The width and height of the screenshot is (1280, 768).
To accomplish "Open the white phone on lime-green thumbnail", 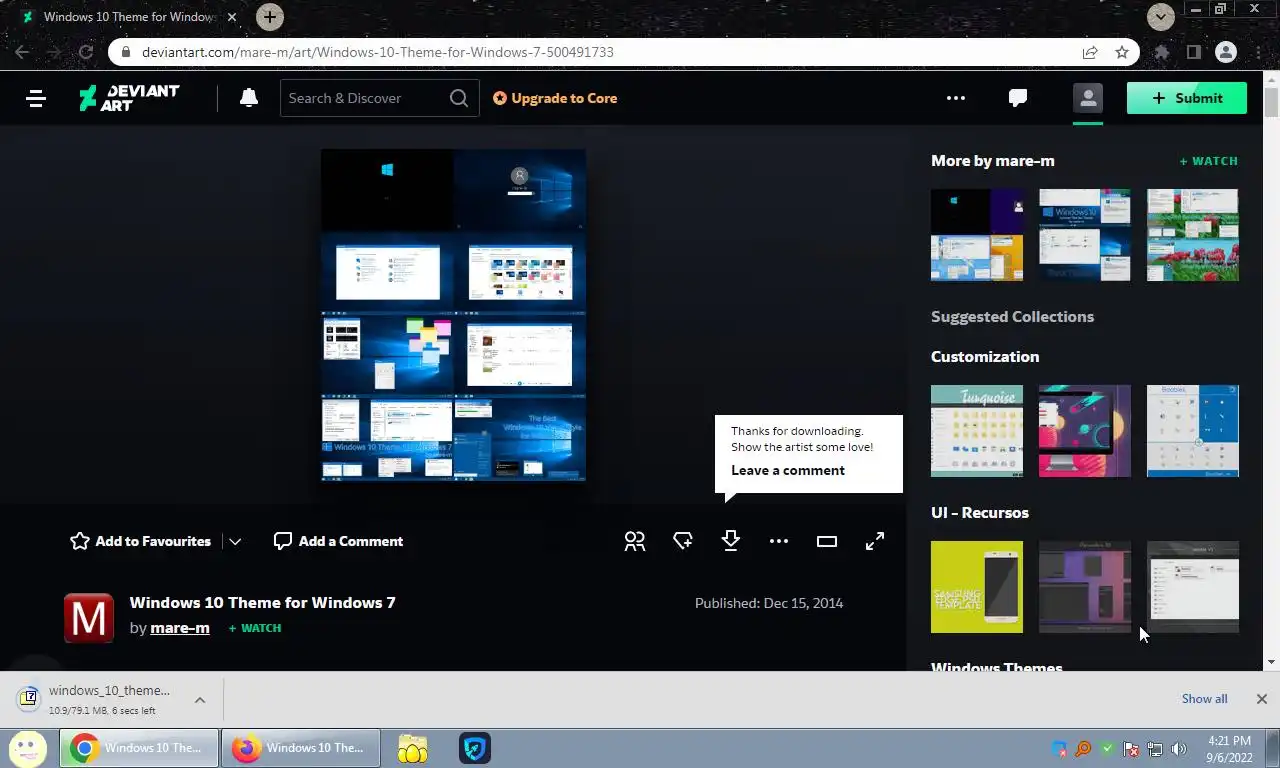I will [x=977, y=587].
